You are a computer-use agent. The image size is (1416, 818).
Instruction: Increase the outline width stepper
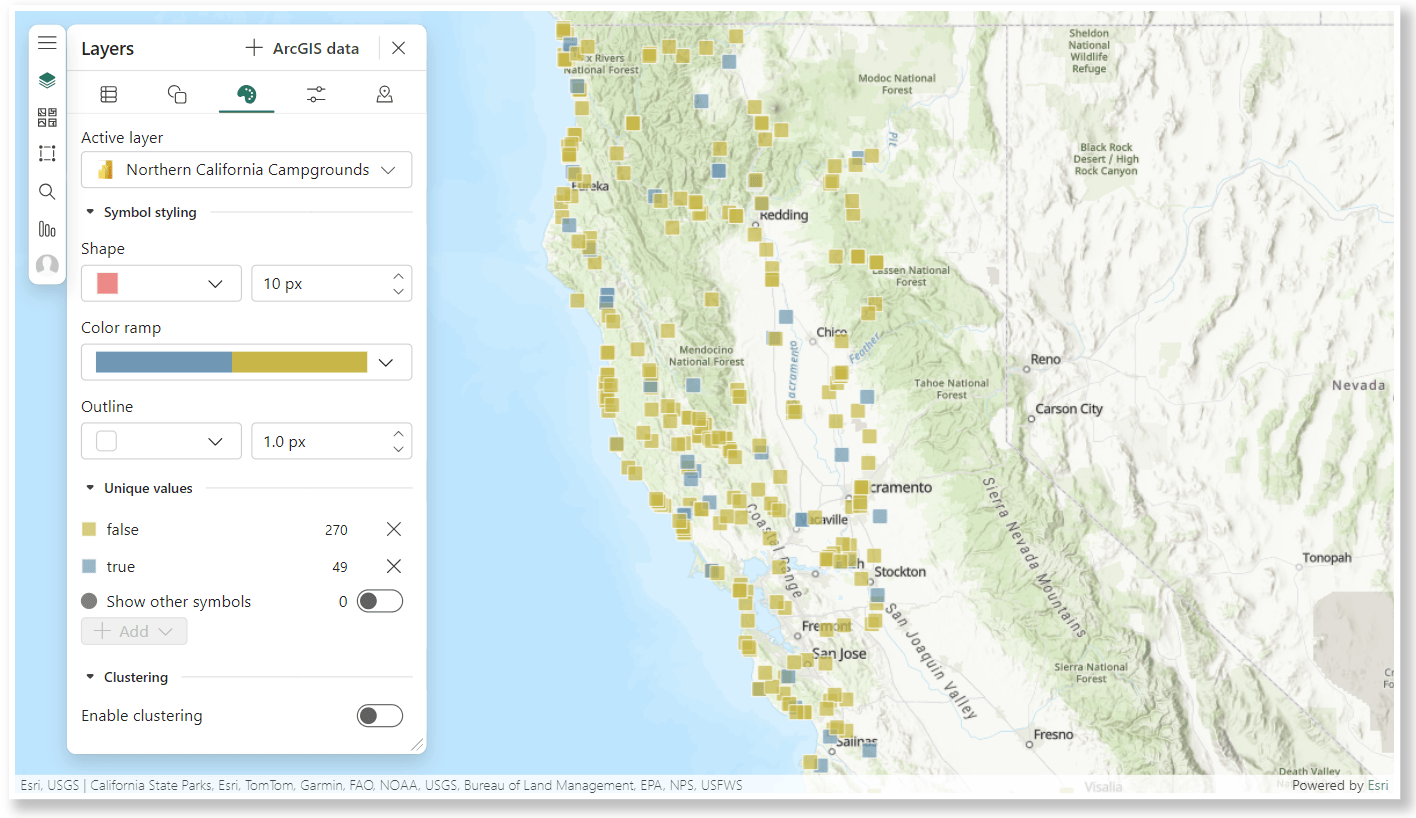coord(399,433)
